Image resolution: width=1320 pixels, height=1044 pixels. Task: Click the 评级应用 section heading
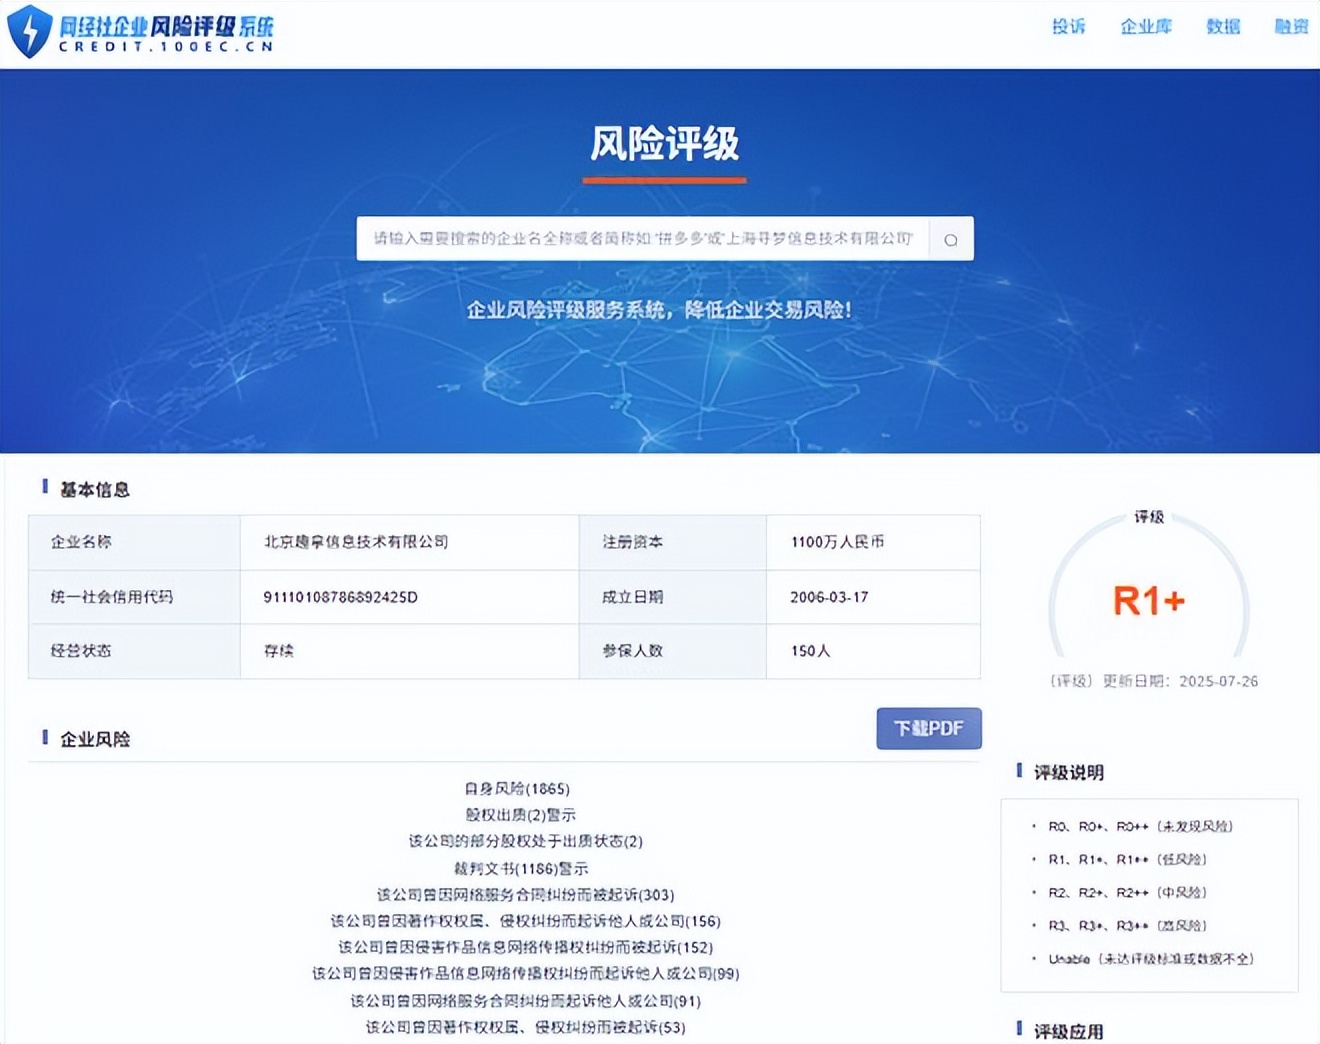(1068, 1031)
